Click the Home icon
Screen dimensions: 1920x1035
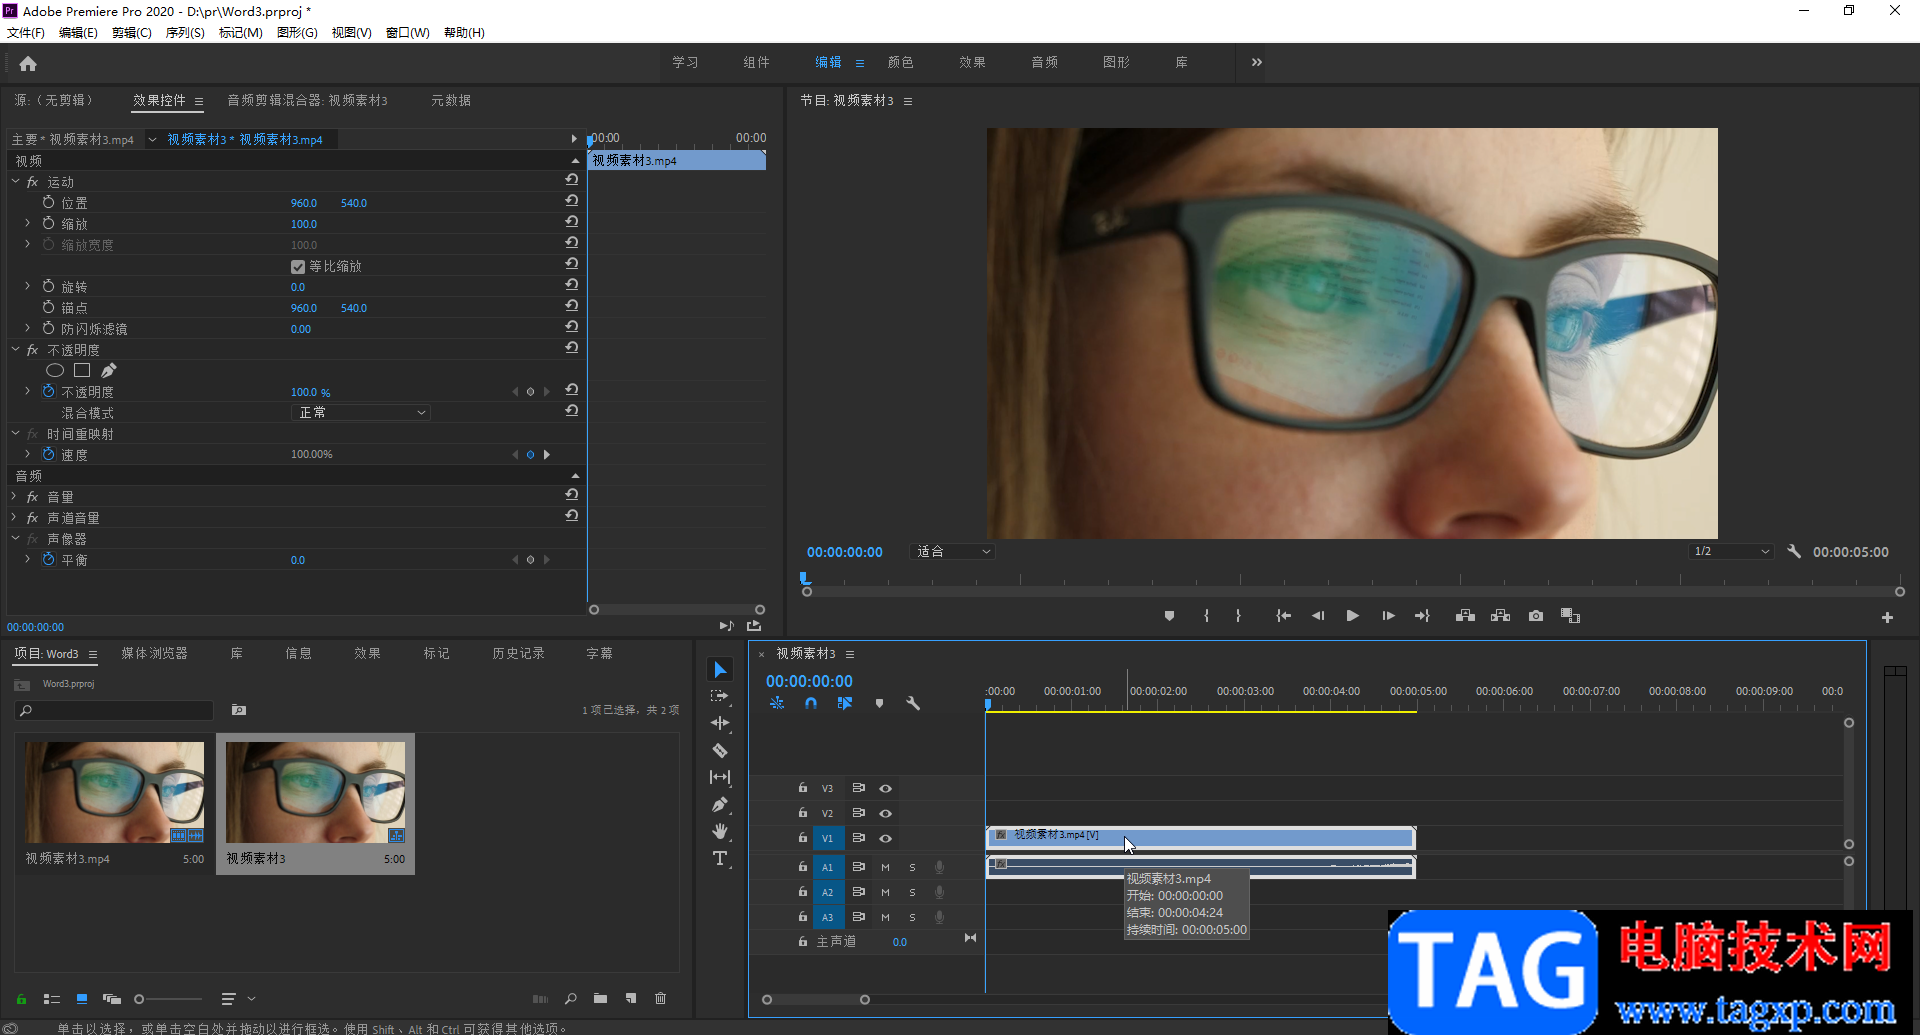(x=28, y=64)
